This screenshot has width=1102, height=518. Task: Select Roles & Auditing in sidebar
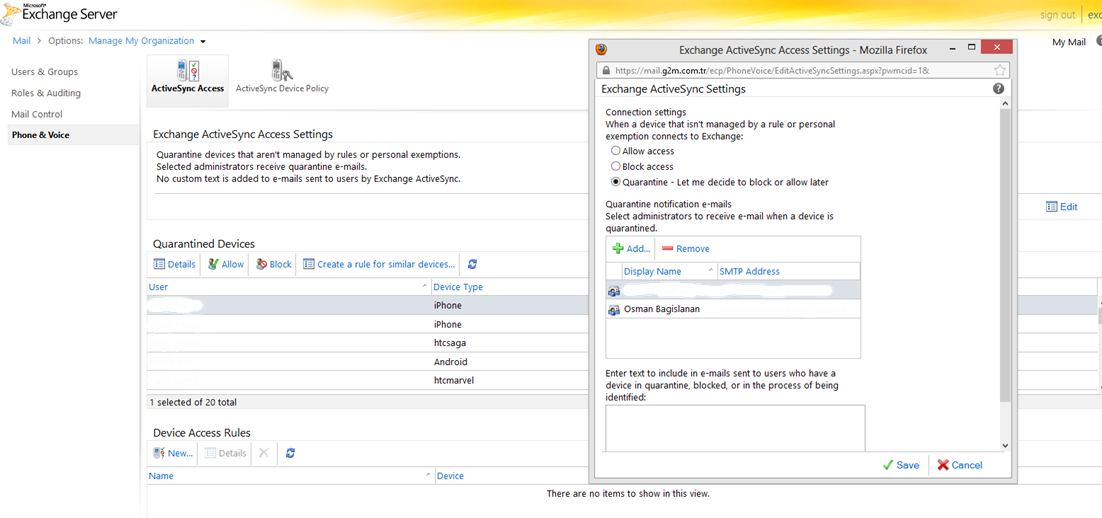(x=46, y=93)
